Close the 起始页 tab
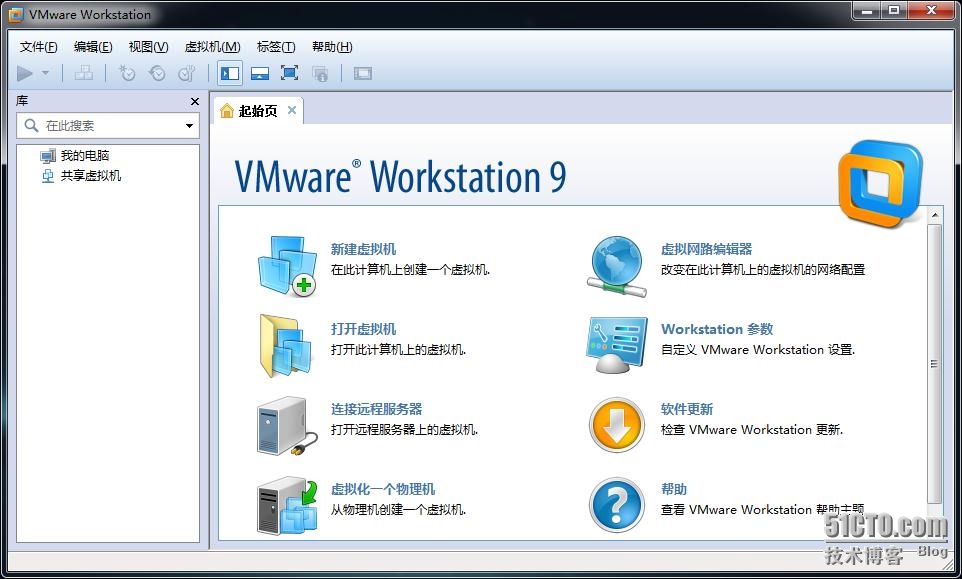 [x=292, y=110]
